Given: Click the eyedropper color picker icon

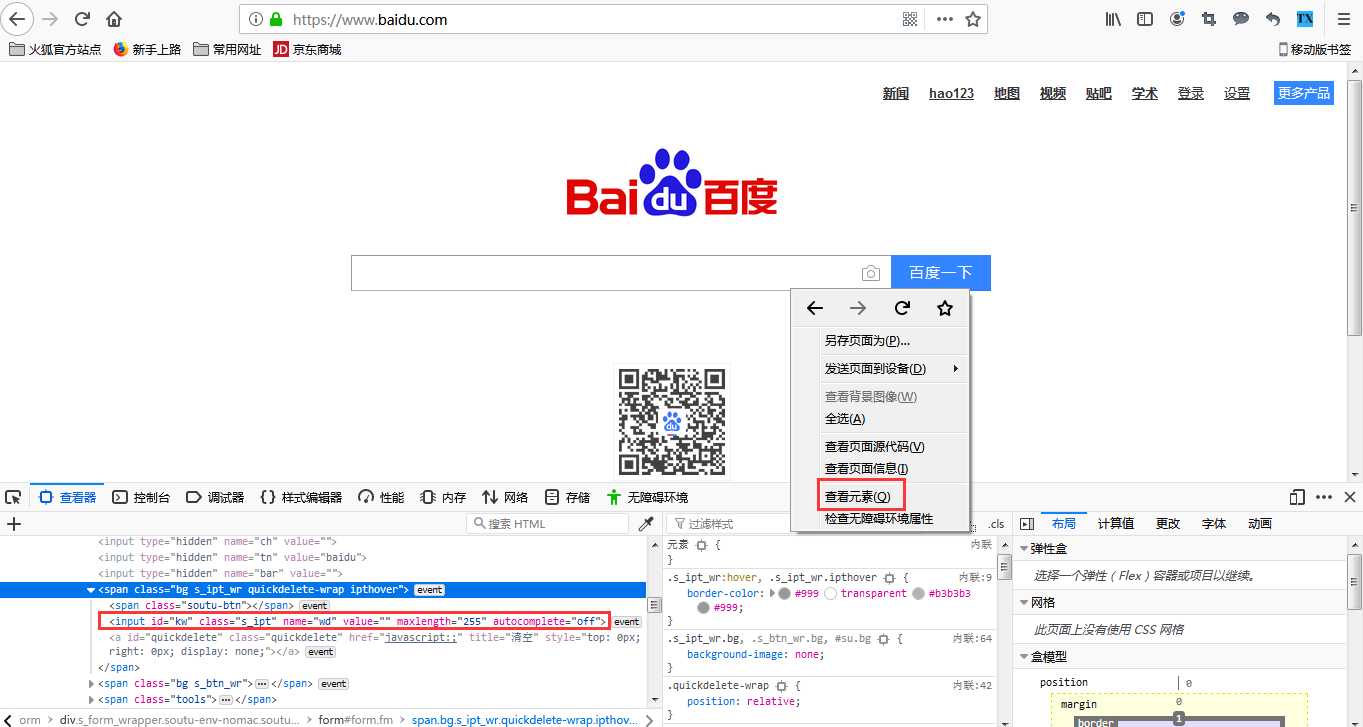Looking at the screenshot, I should click(x=646, y=523).
